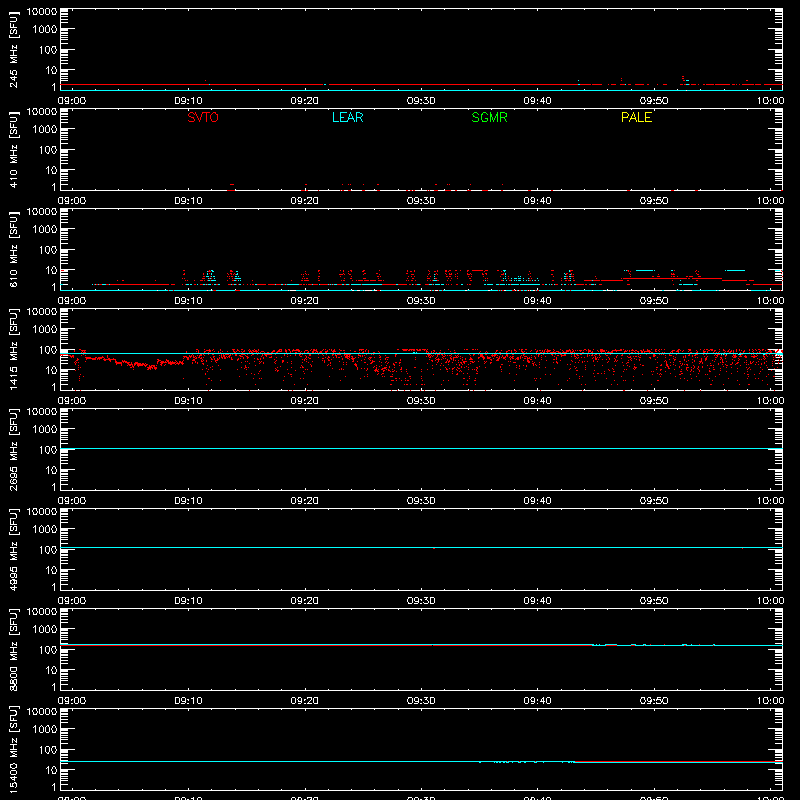Select the 4995 MHz [SFU] axis title

point(13,549)
